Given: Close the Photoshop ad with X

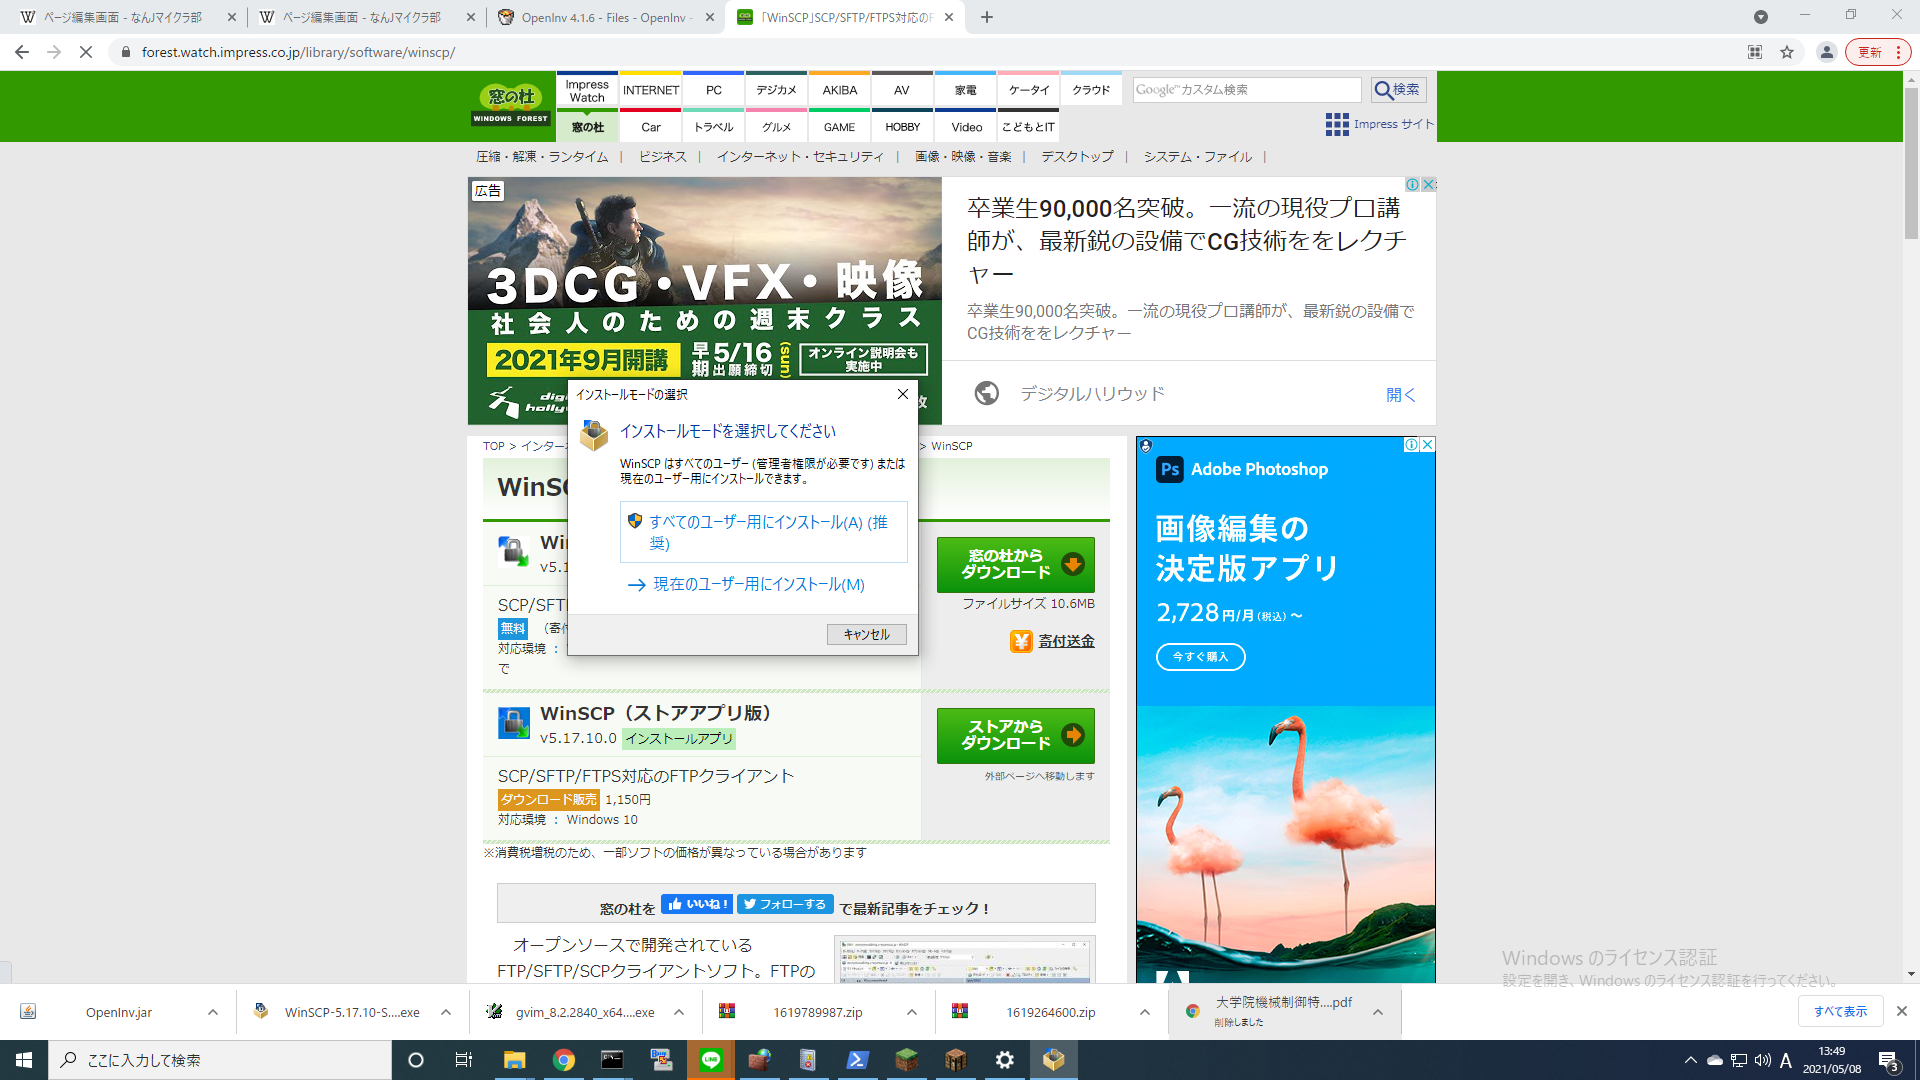Looking at the screenshot, I should tap(1428, 445).
